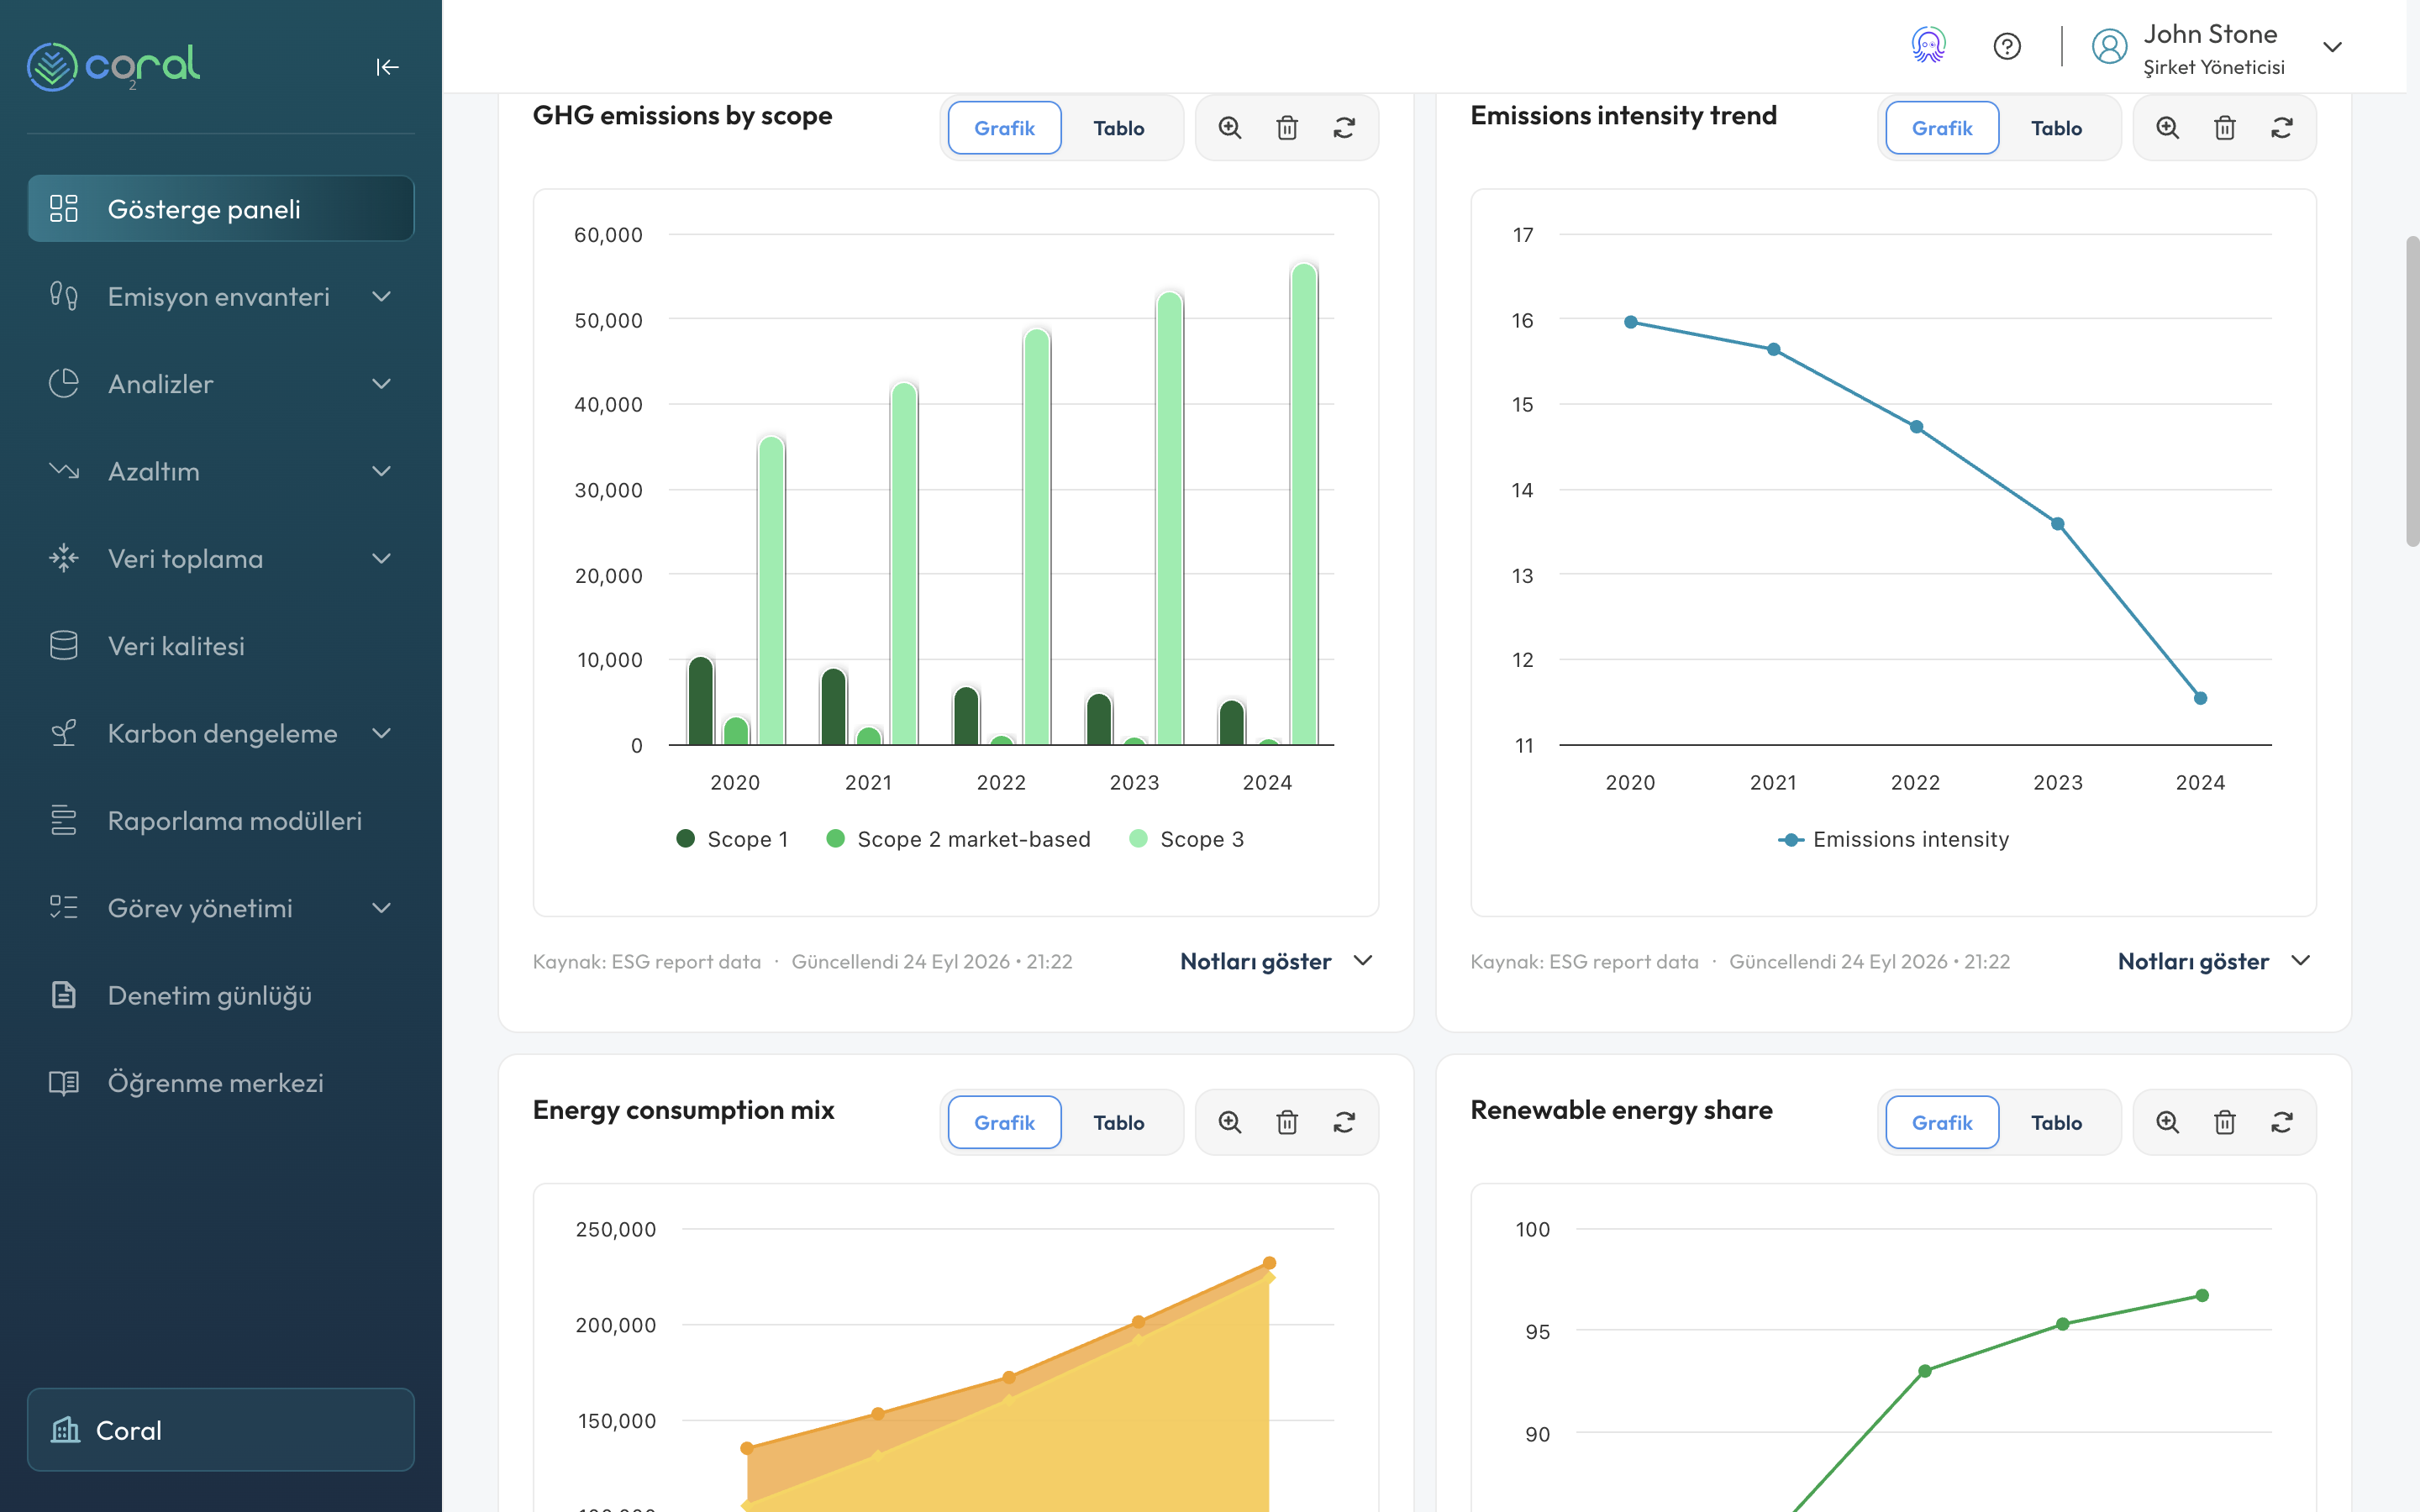
Task: Open the John Stone account dropdown arrow
Action: (x=2332, y=47)
